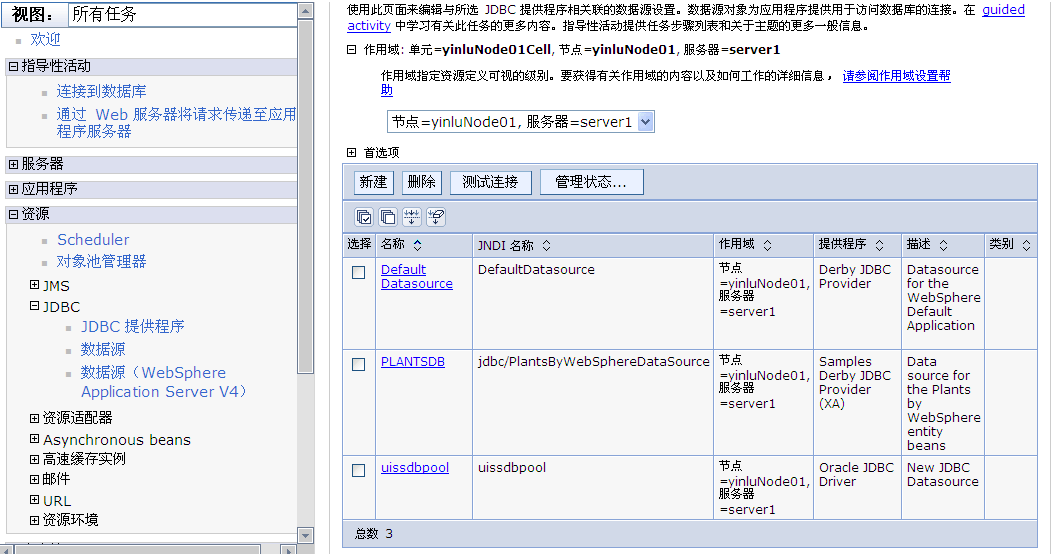Open JDBC 提供程序 in navigation tree
The width and height of the screenshot is (1052, 554).
coord(132,326)
